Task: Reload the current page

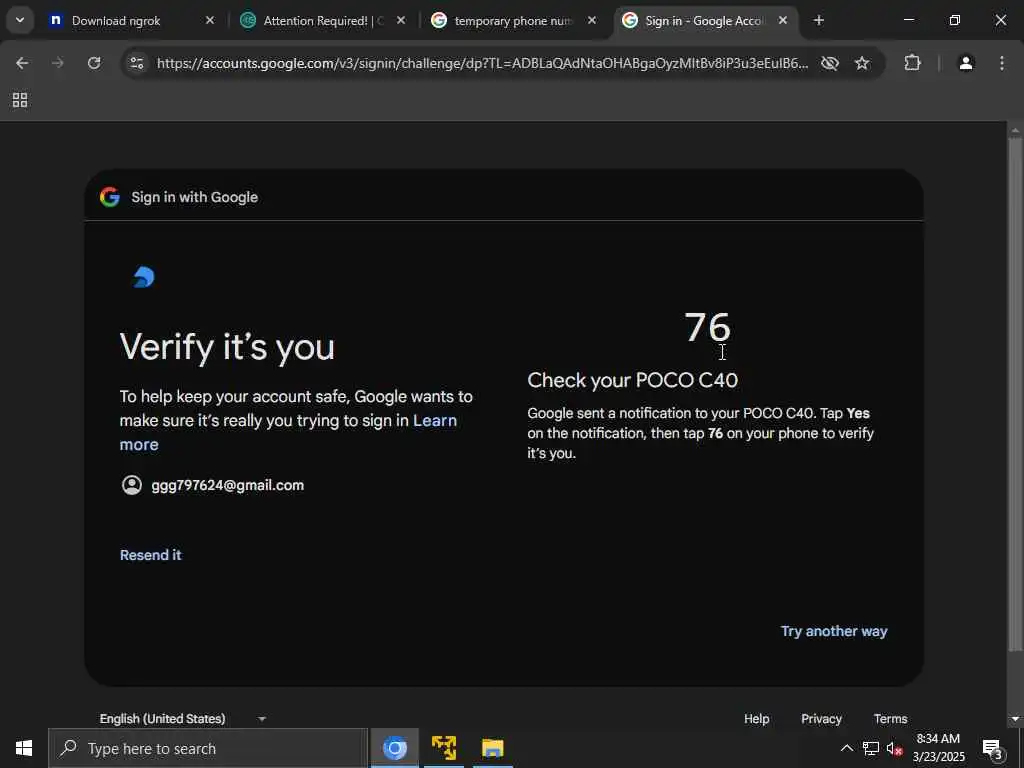Action: (94, 63)
